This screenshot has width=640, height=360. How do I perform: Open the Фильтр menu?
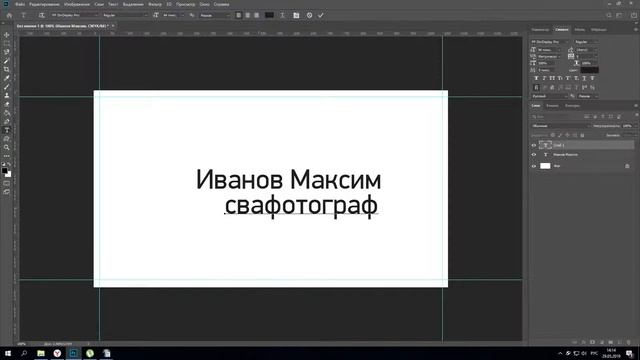tap(155, 4)
